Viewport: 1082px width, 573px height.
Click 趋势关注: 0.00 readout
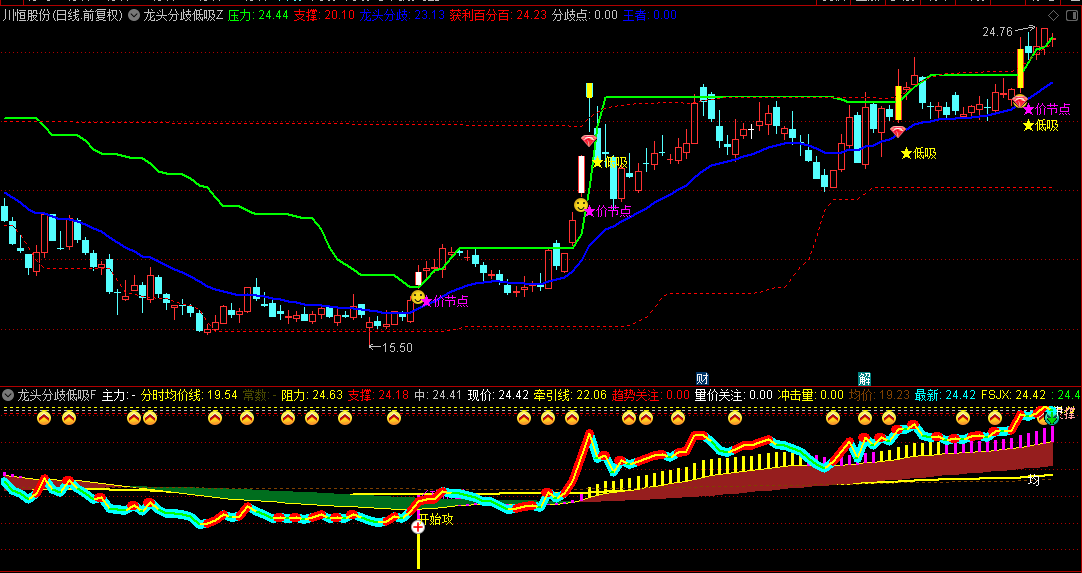coord(651,396)
